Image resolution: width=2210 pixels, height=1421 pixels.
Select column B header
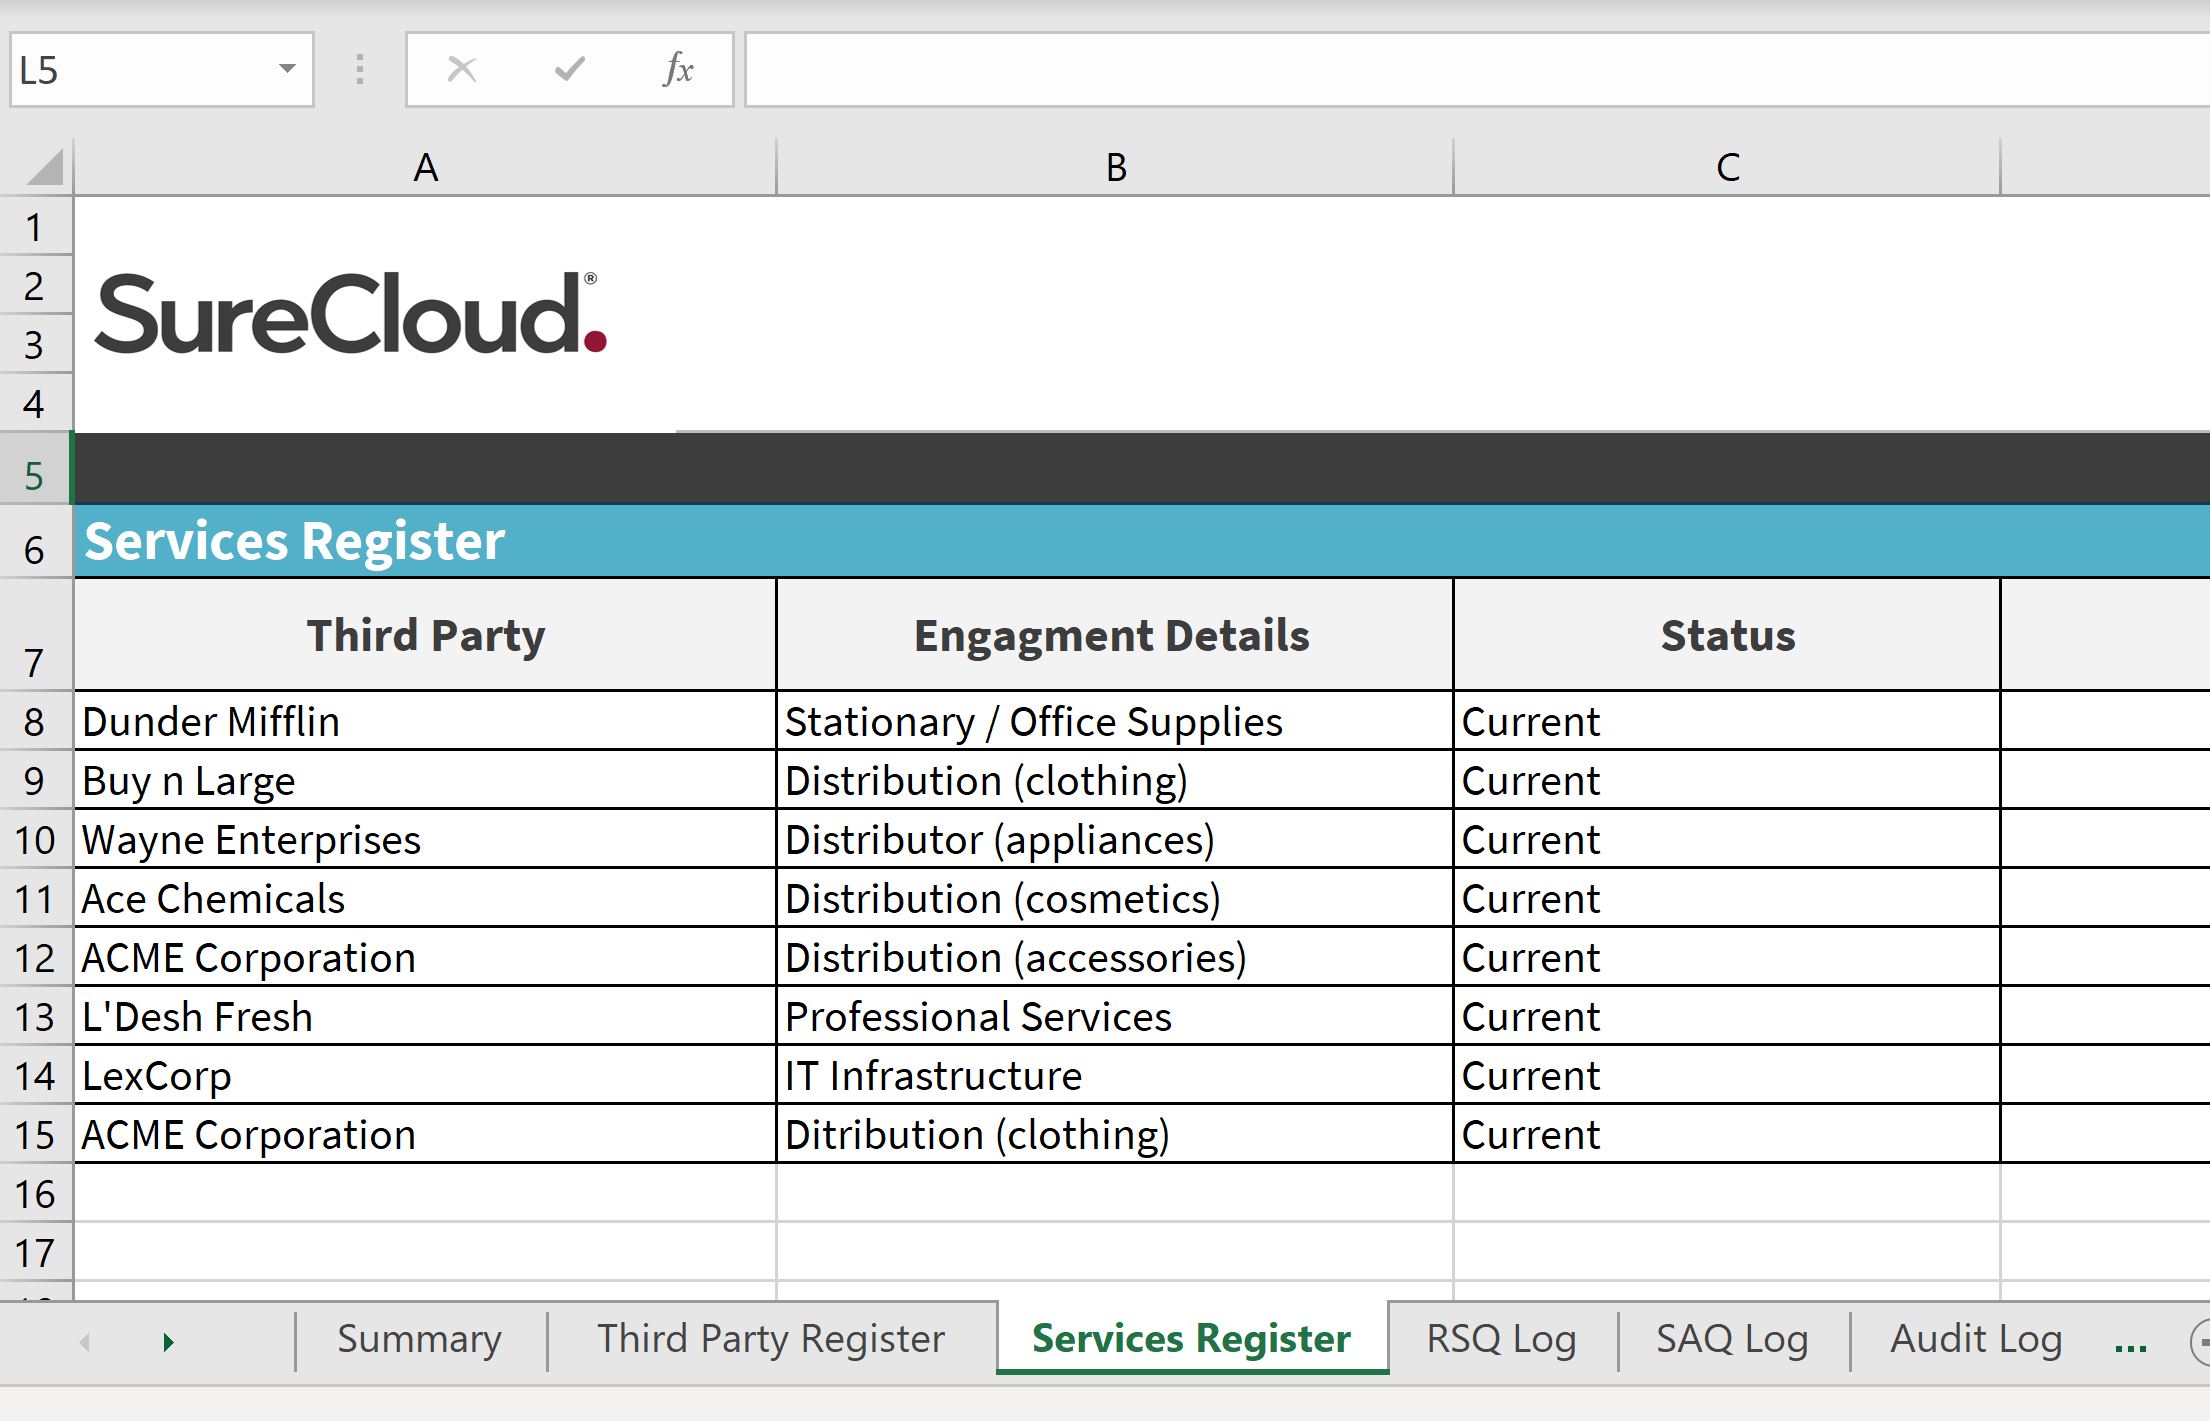[x=1115, y=167]
